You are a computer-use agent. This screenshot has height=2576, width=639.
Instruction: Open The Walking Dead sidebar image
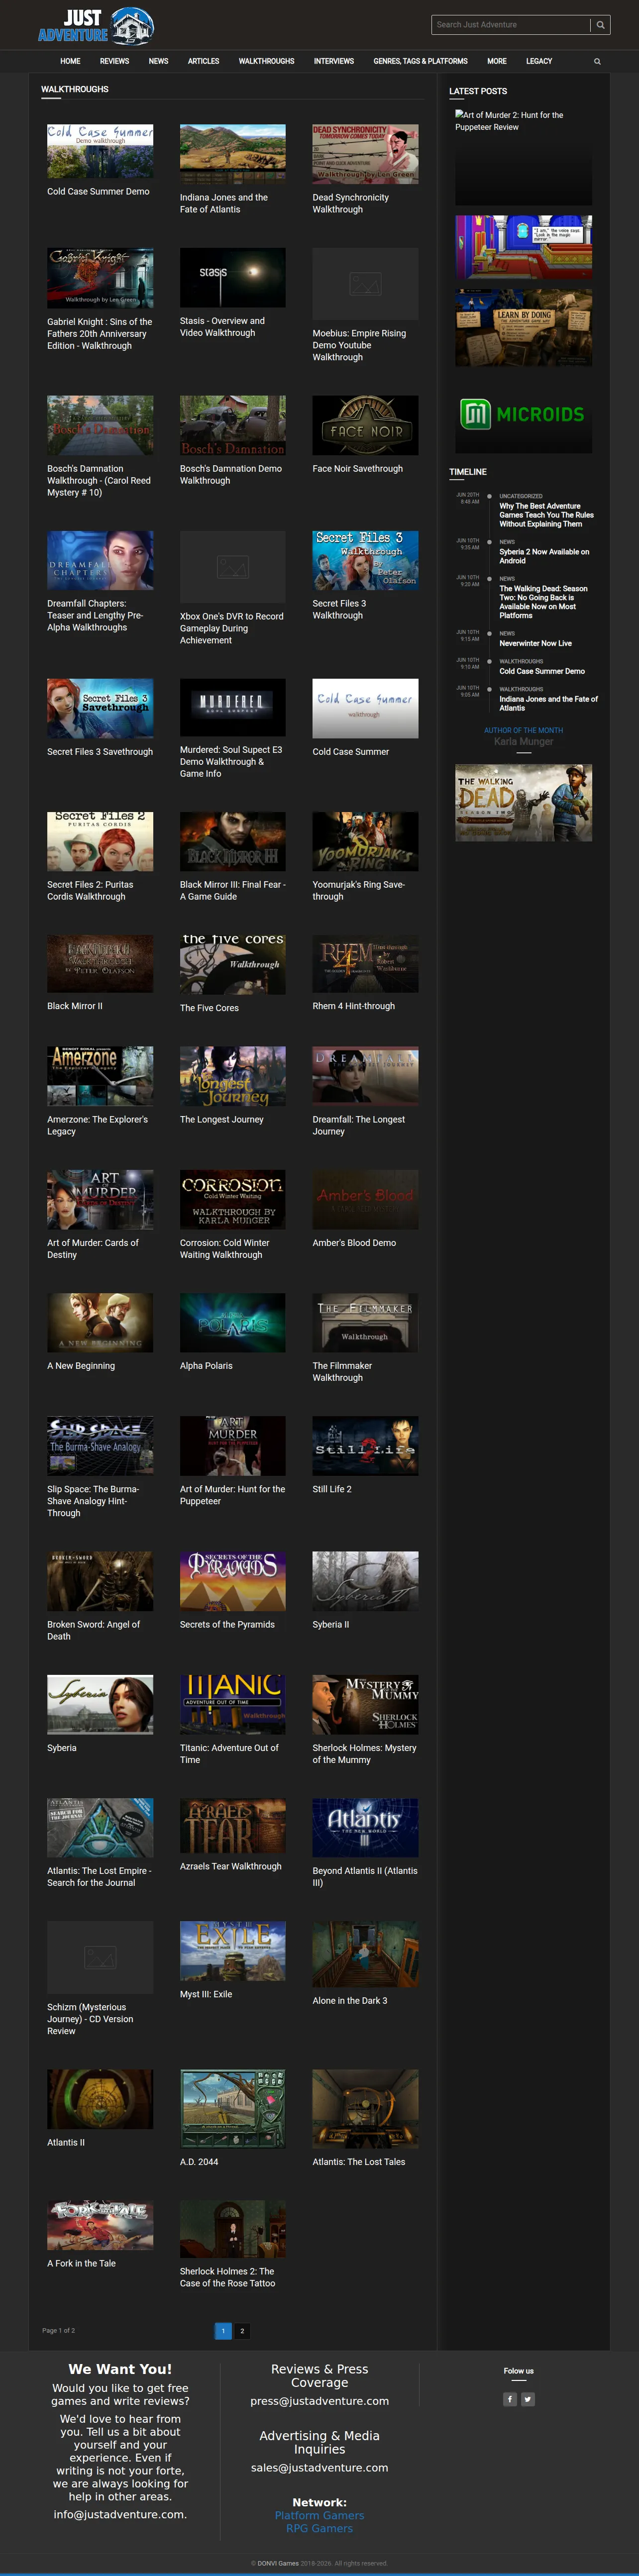(523, 803)
